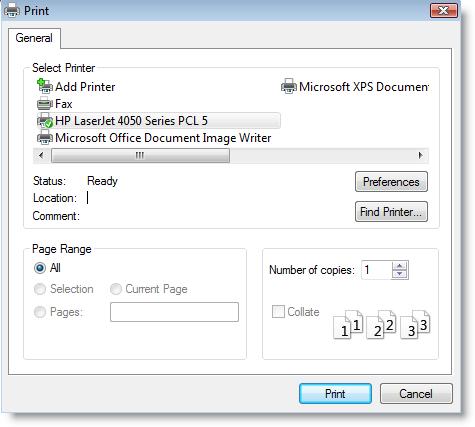The height and width of the screenshot is (427, 475).
Task: Enable the Collate checkbox
Action: pos(278,312)
